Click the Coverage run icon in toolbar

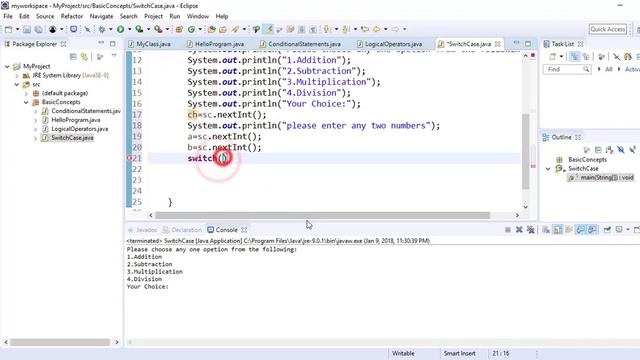(x=139, y=29)
